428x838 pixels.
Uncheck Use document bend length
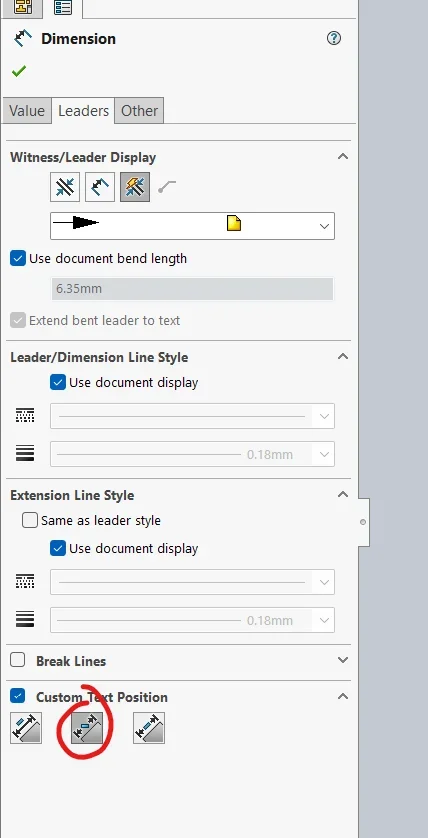coord(18,259)
